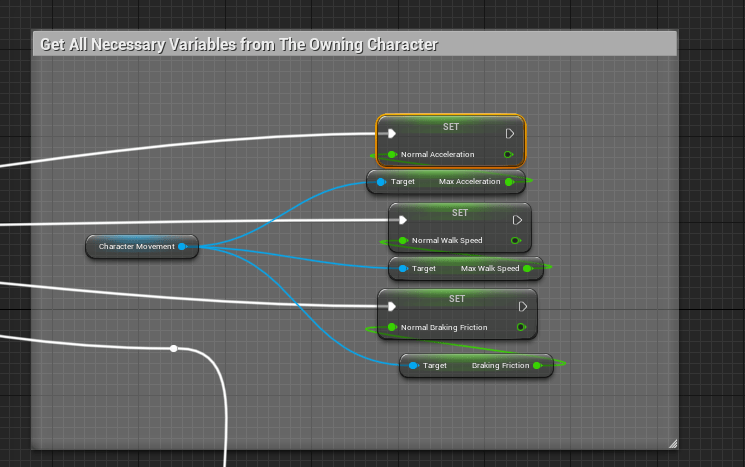
Task: Click the green Max Acceleration output pin
Action: pos(510,182)
